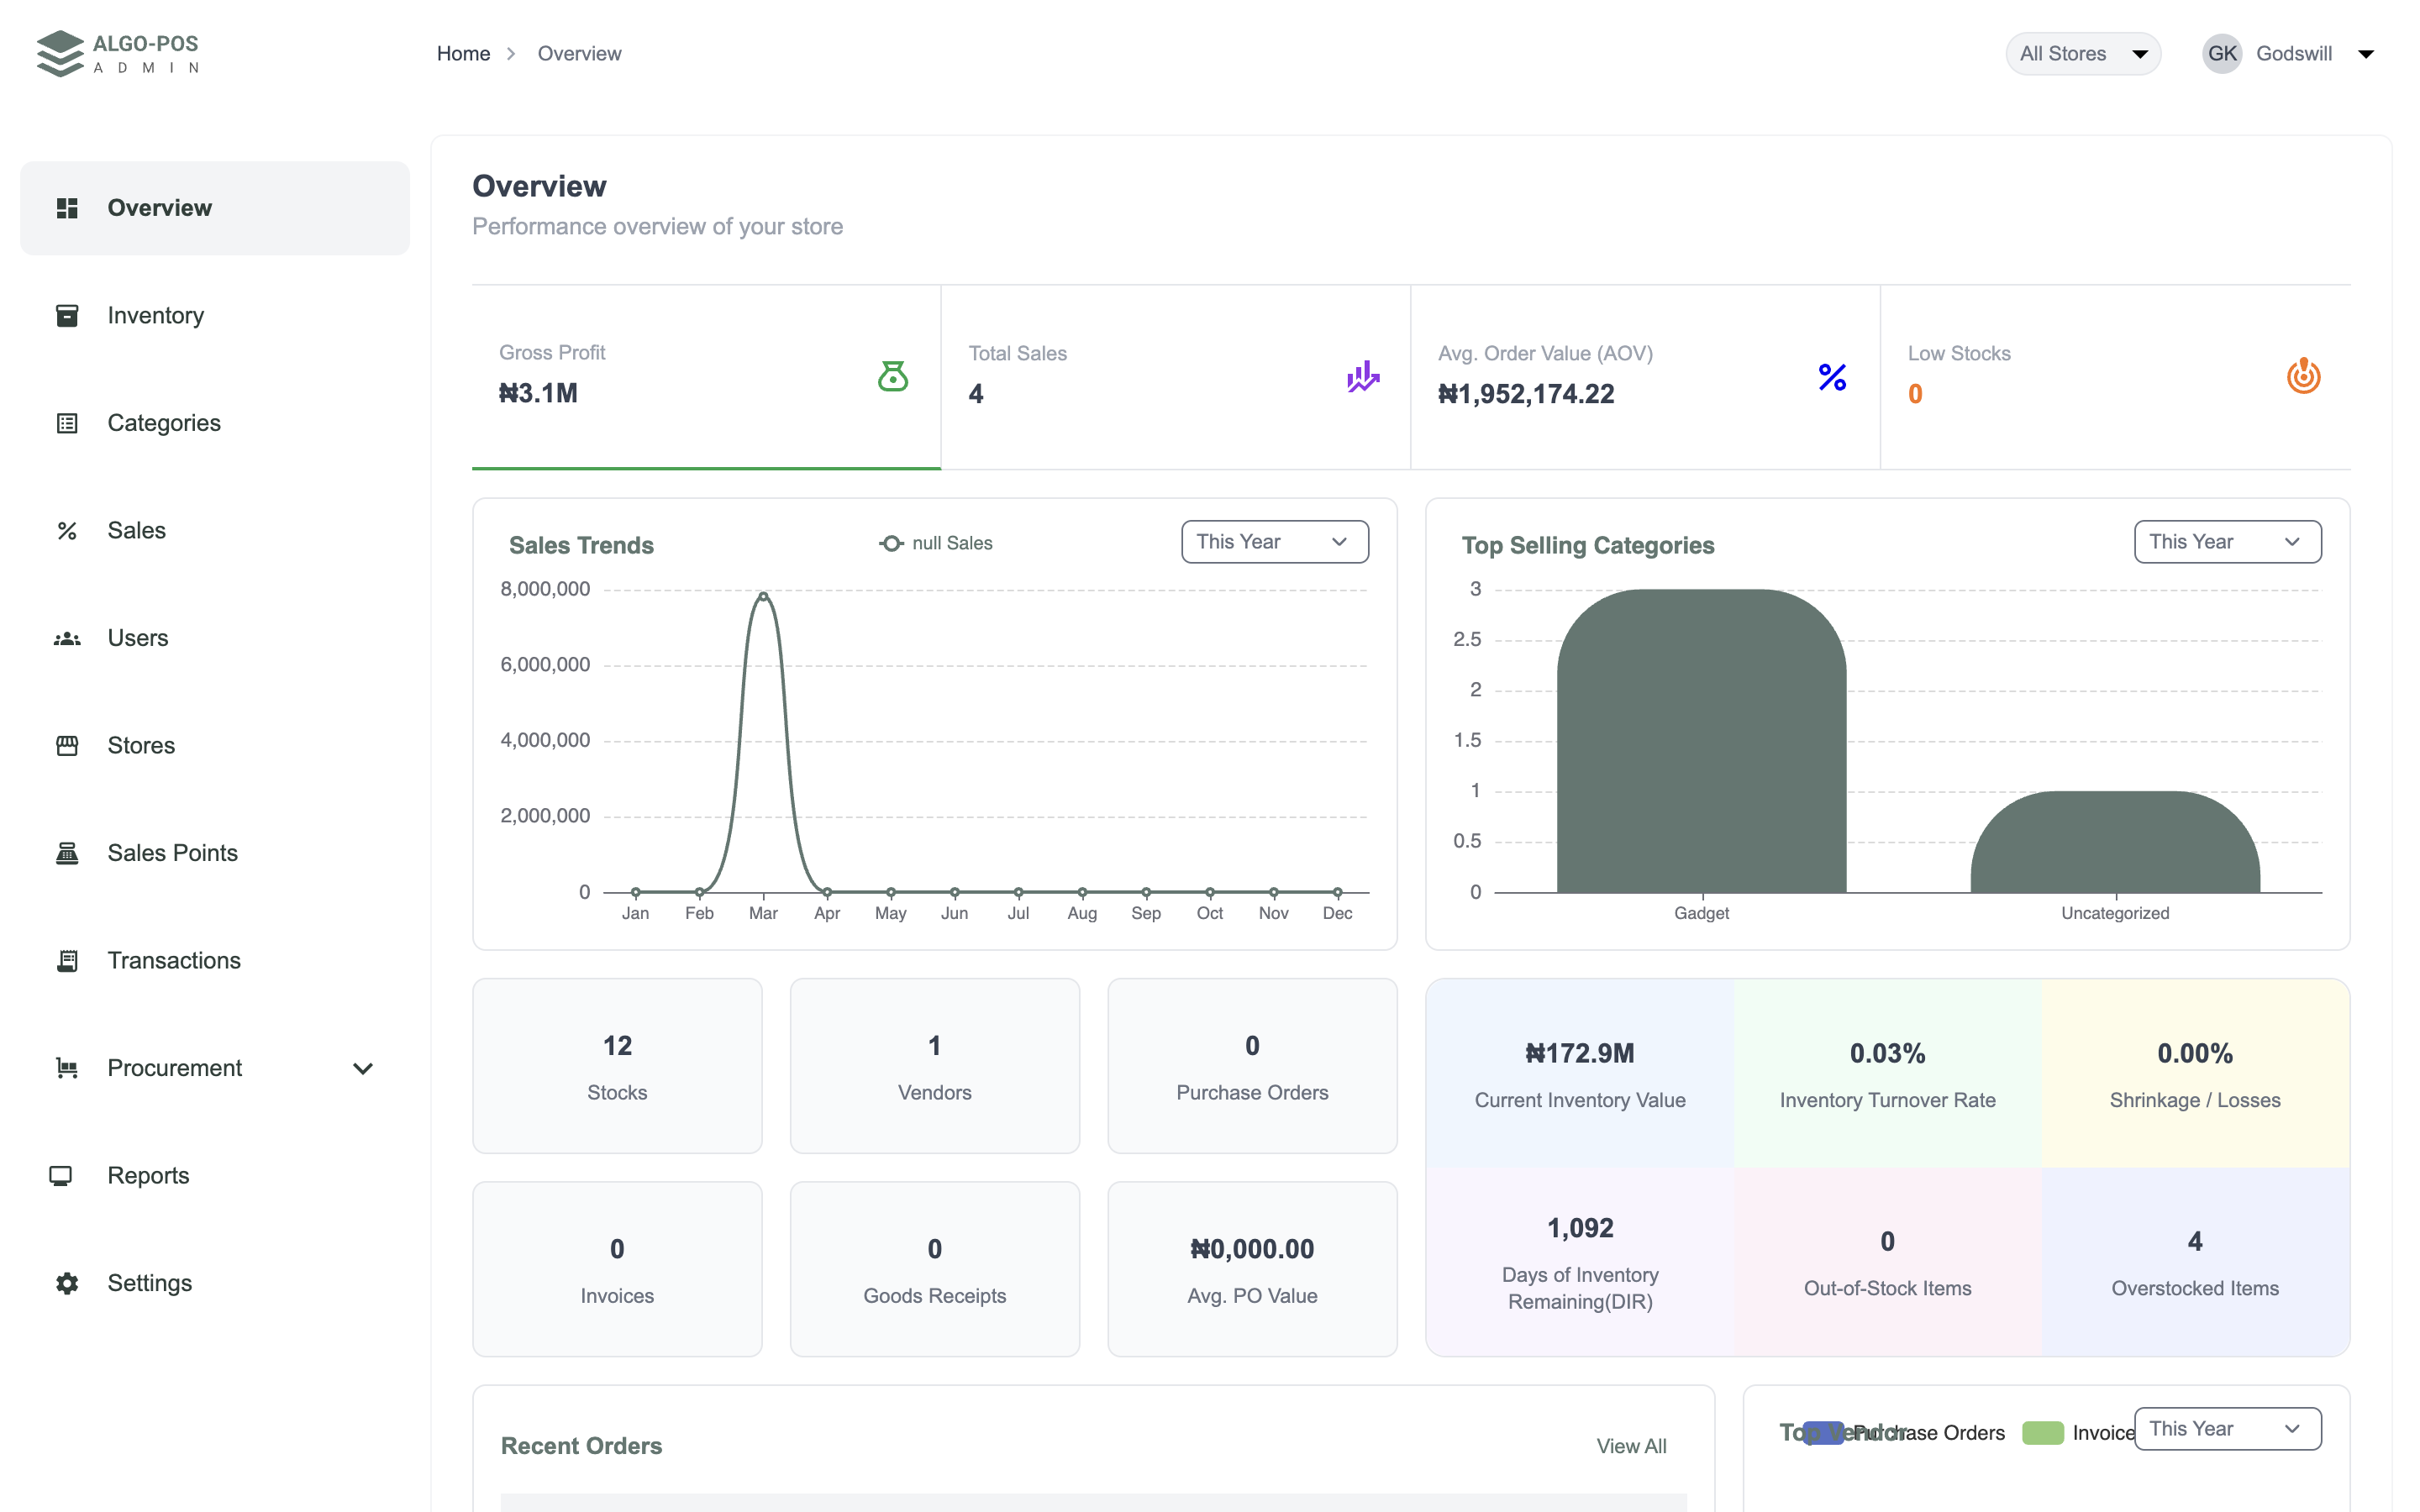Click the Overstocked Items tile

(x=2195, y=1262)
